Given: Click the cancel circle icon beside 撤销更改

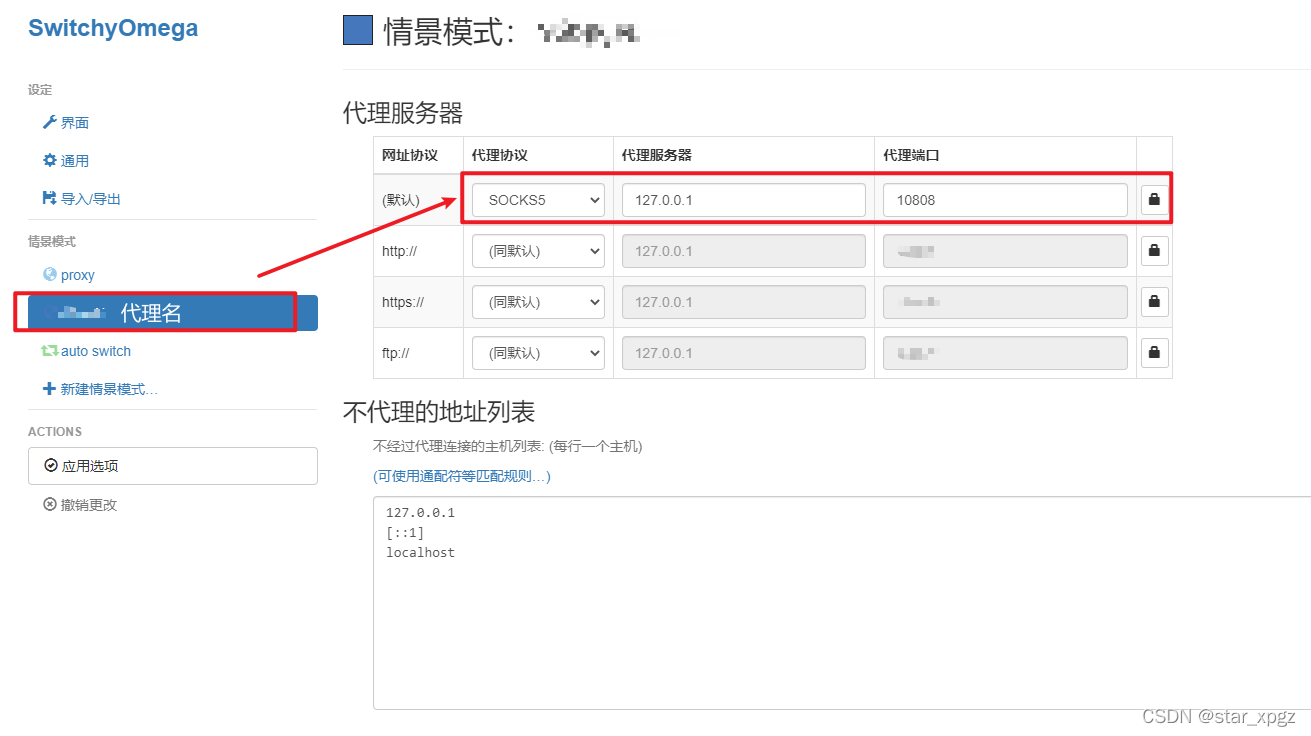Looking at the screenshot, I should [x=50, y=504].
